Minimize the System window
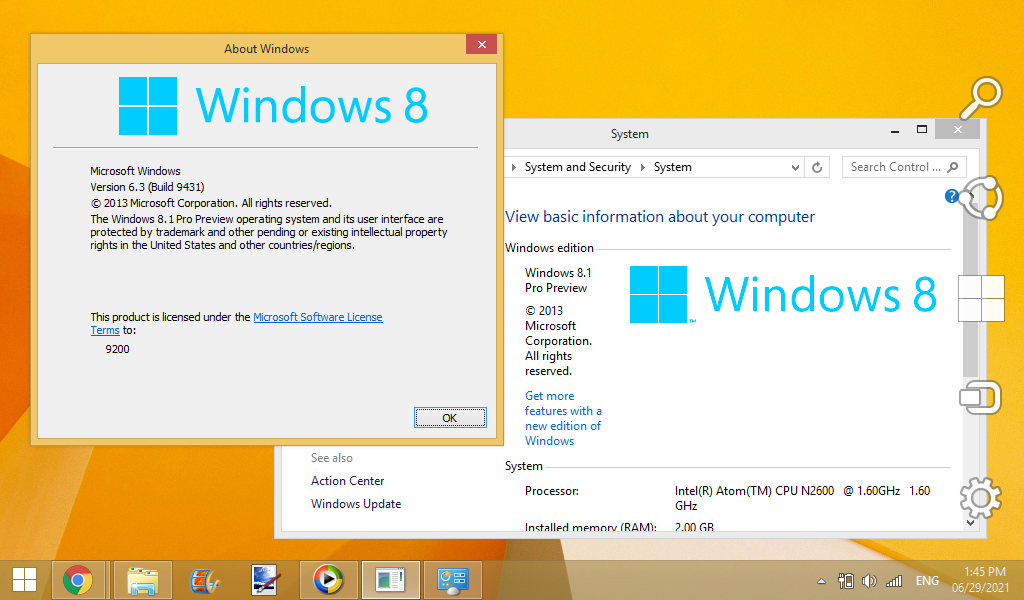Viewport: 1024px width, 600px height. click(x=895, y=131)
